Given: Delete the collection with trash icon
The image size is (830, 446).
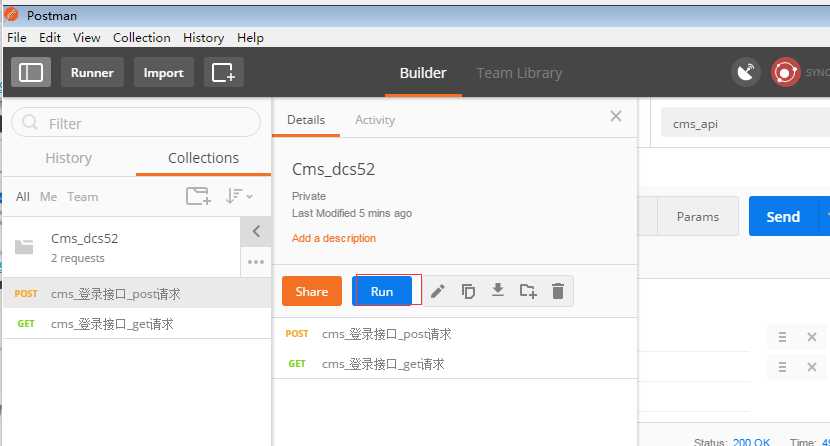Looking at the screenshot, I should coord(558,291).
